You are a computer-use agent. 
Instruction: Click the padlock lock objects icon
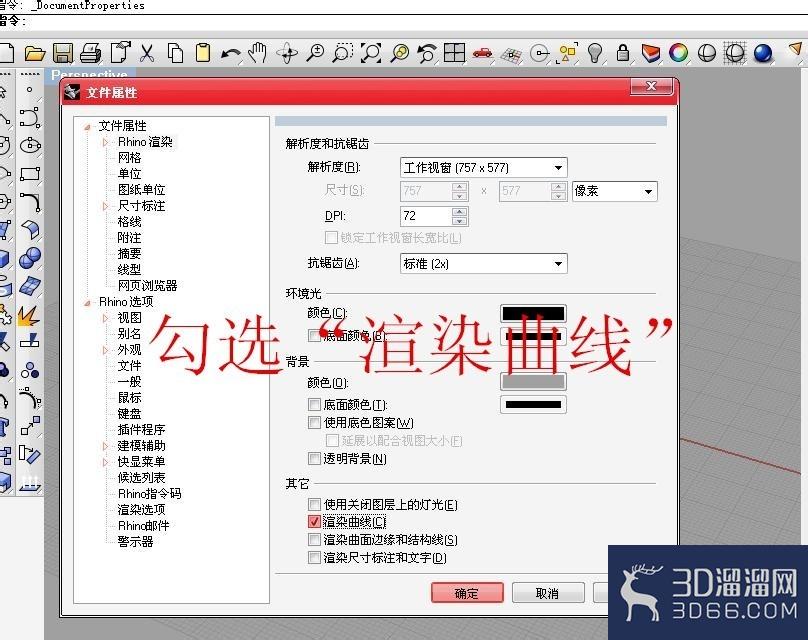(623, 53)
